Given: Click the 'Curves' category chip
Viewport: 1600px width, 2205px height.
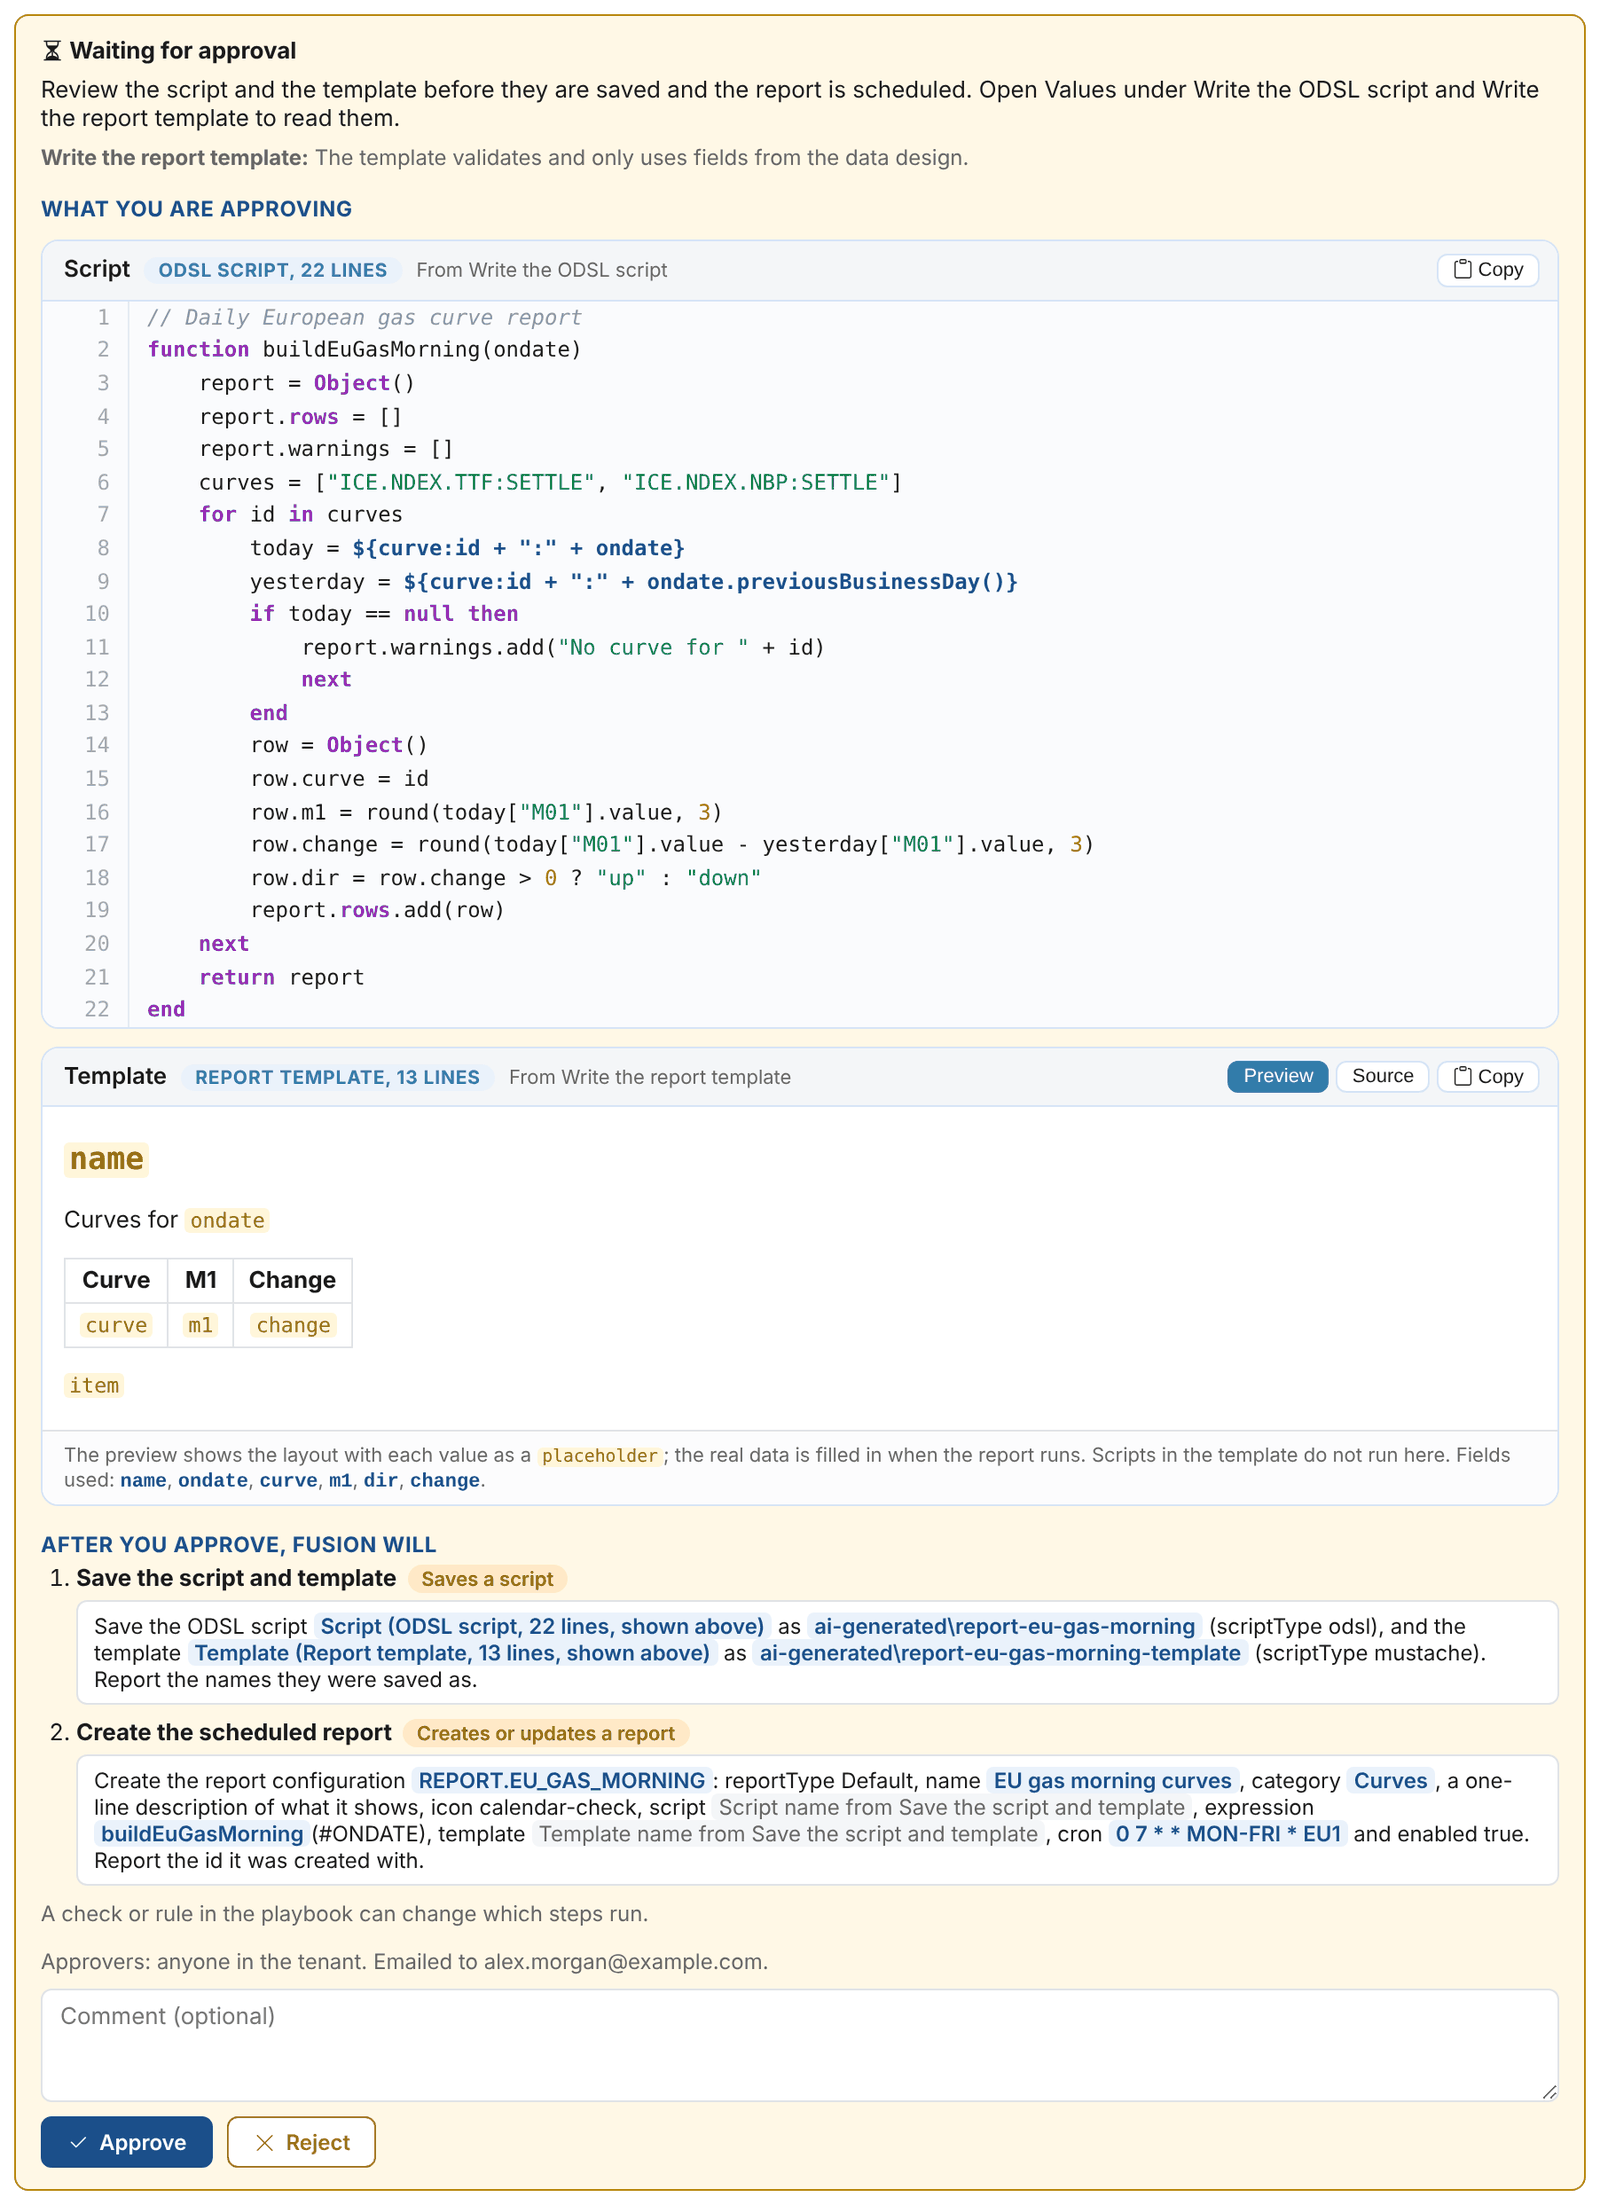Looking at the screenshot, I should (1390, 1781).
